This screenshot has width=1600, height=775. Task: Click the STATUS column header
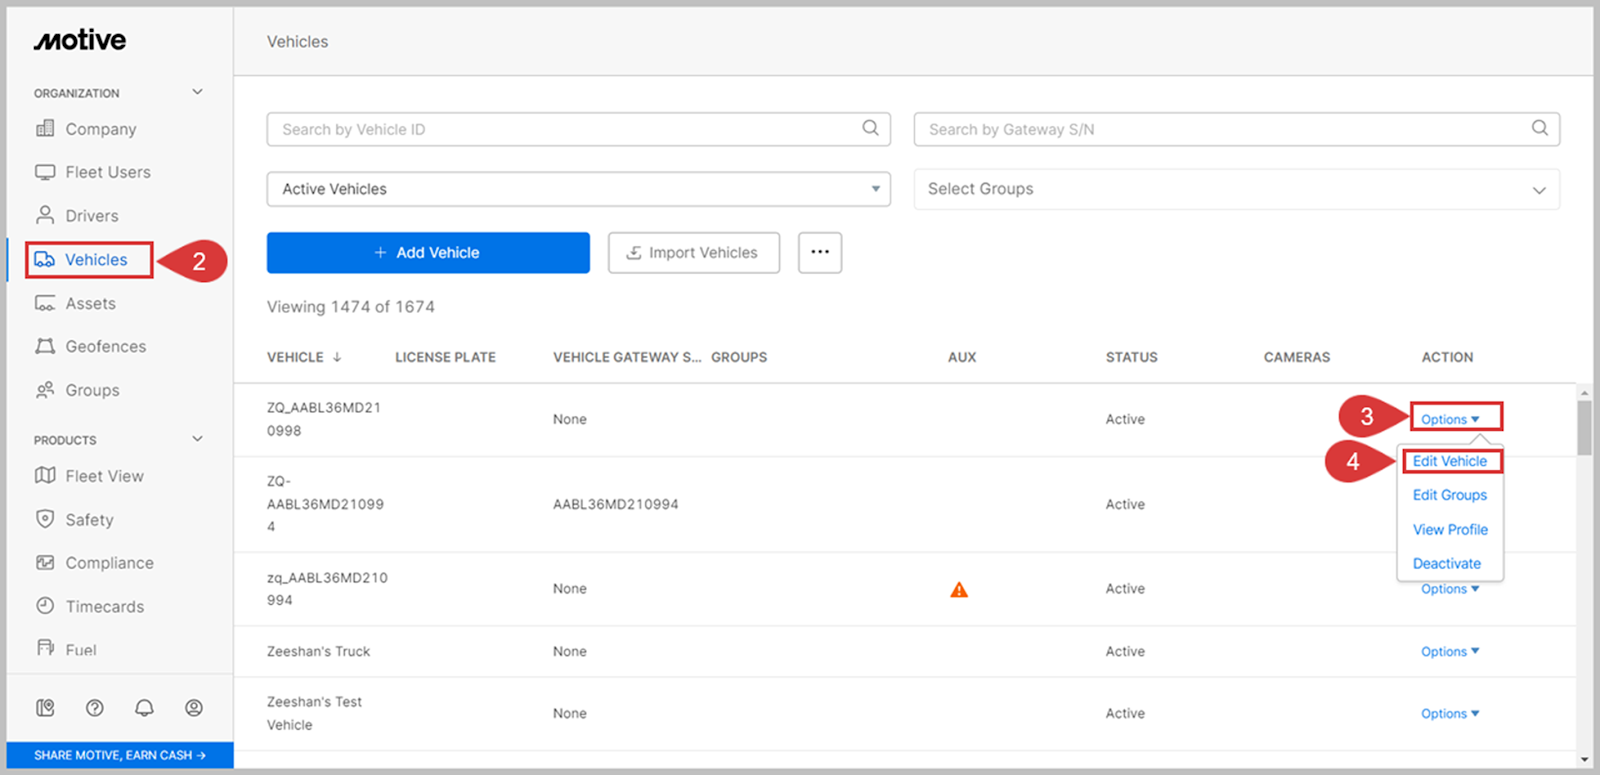click(x=1131, y=357)
